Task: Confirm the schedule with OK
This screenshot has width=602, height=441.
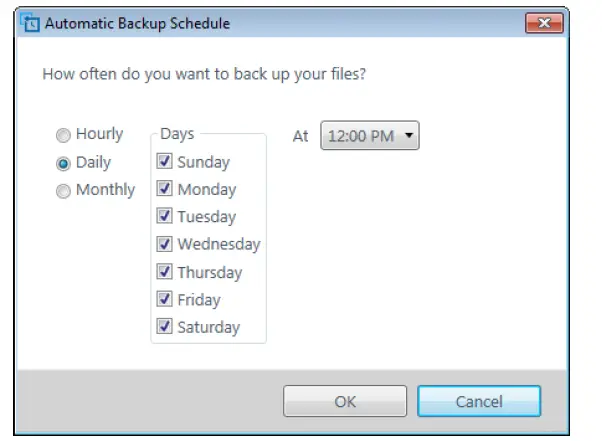Action: [345, 402]
